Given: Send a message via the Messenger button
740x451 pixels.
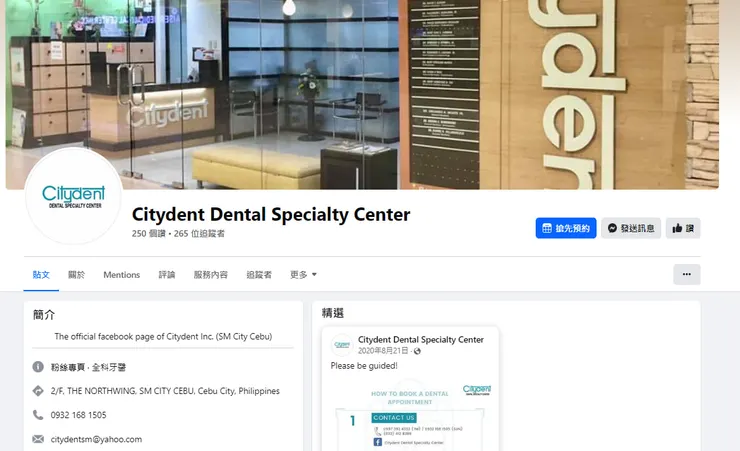Looking at the screenshot, I should (631, 228).
